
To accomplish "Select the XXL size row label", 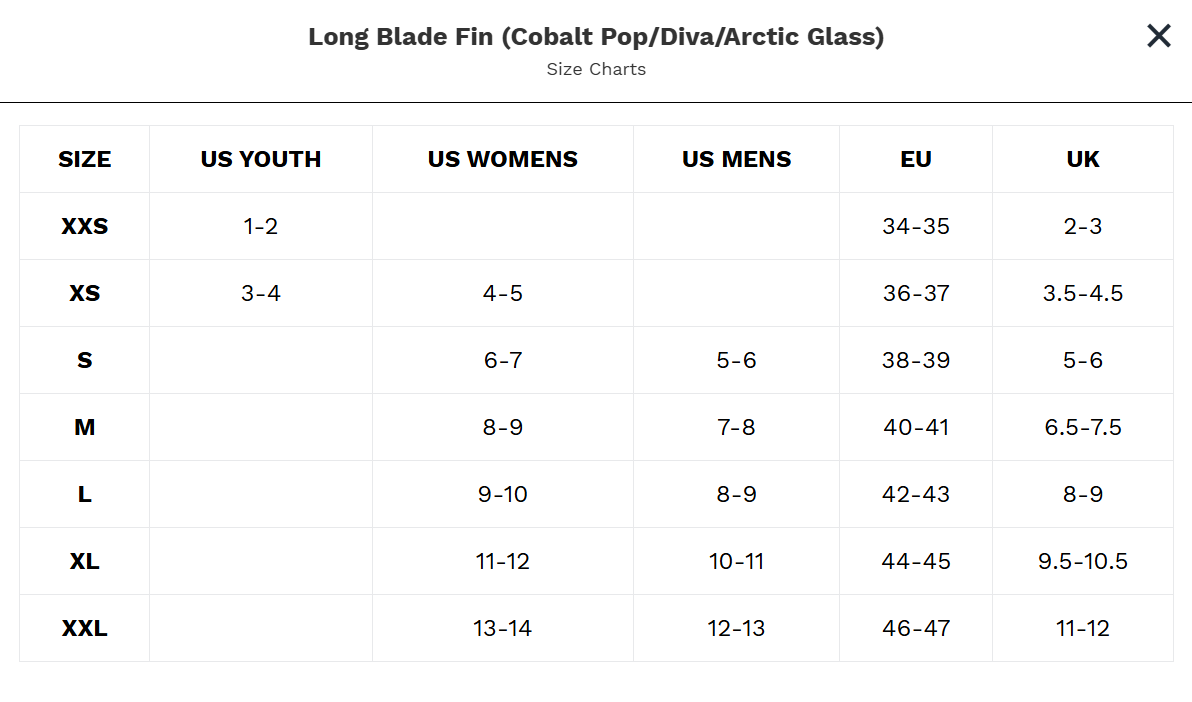I will point(85,628).
